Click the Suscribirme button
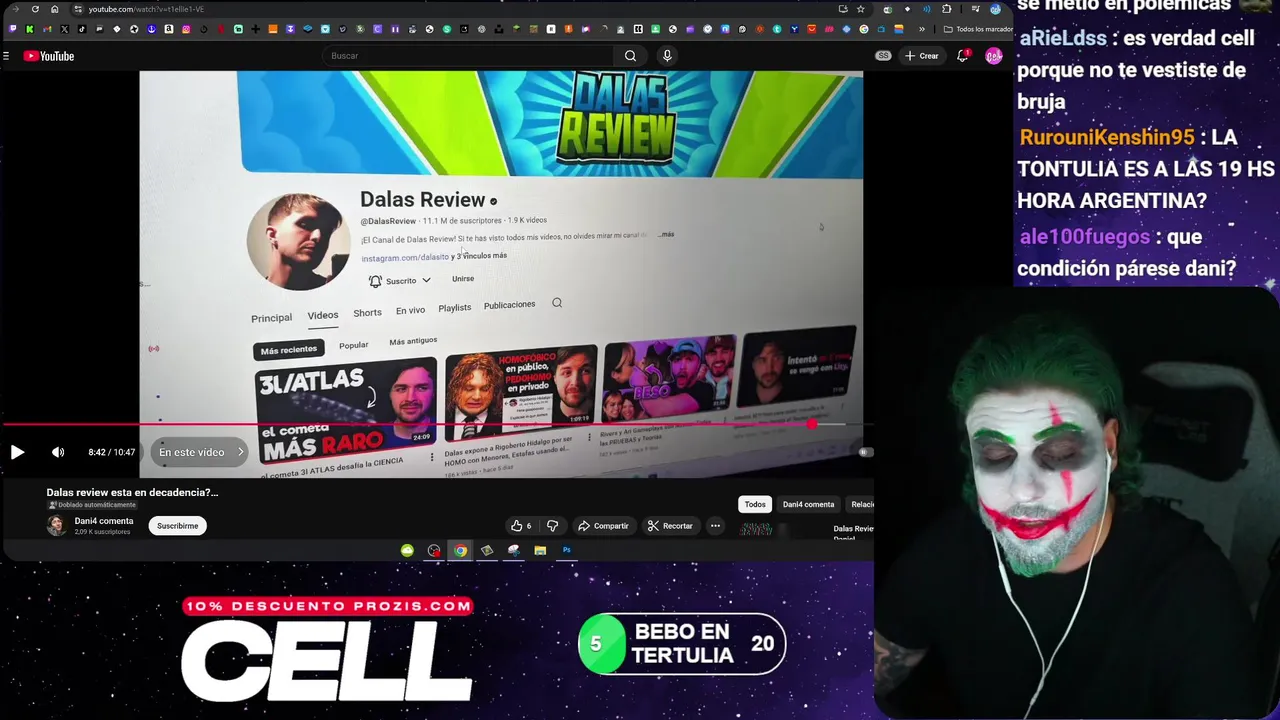The width and height of the screenshot is (1280, 720). coord(178,526)
